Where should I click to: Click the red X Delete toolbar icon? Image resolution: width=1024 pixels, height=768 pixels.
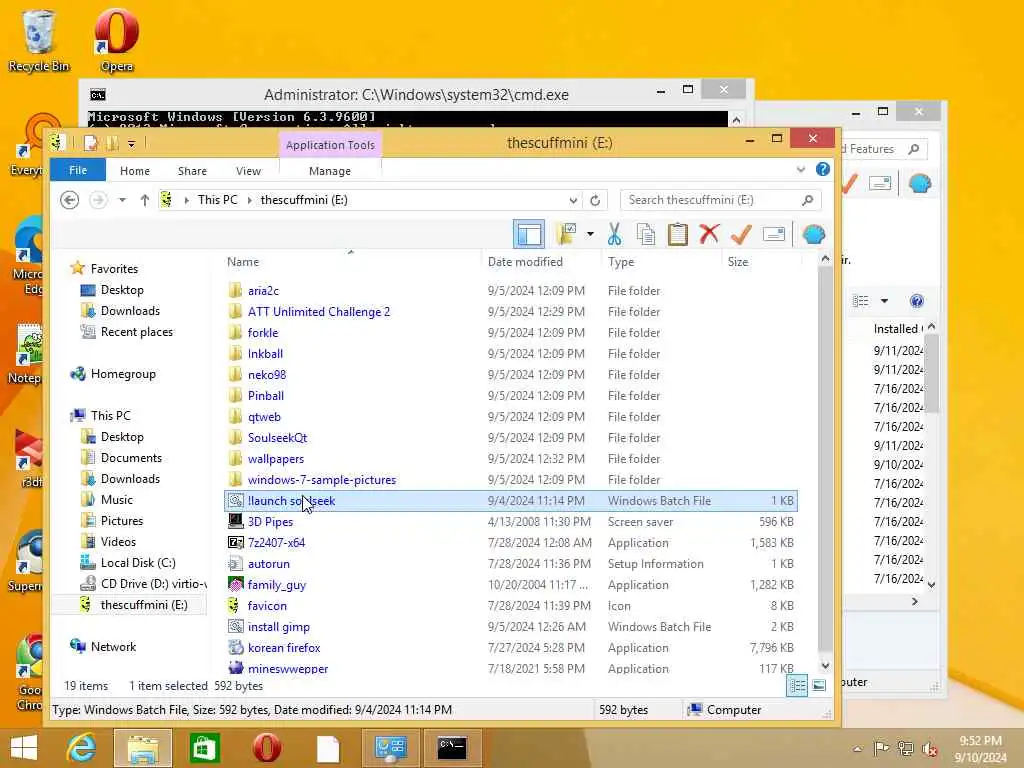[709, 234]
